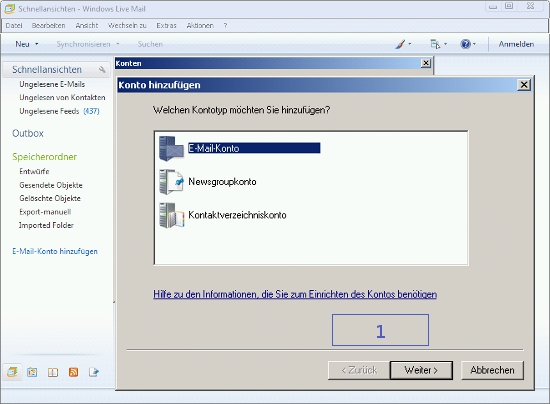Screen dimensions: 550x404
Task: Open the ? help menu
Action: (x=225, y=26)
